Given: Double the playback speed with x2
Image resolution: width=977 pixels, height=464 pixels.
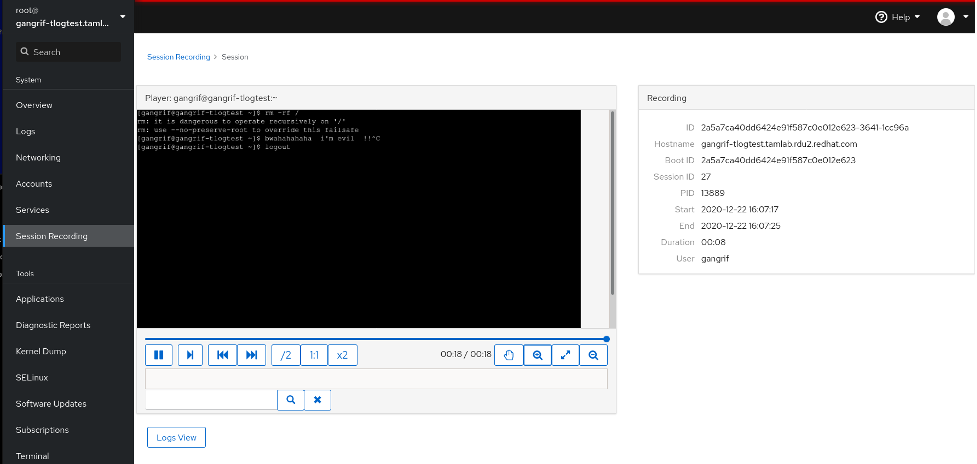Looking at the screenshot, I should click(x=342, y=355).
